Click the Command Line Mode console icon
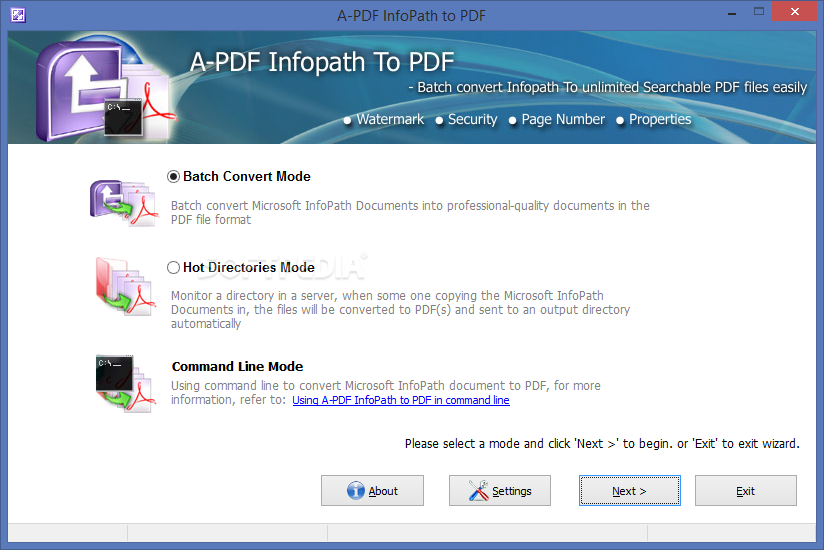The image size is (824, 550). 126,383
